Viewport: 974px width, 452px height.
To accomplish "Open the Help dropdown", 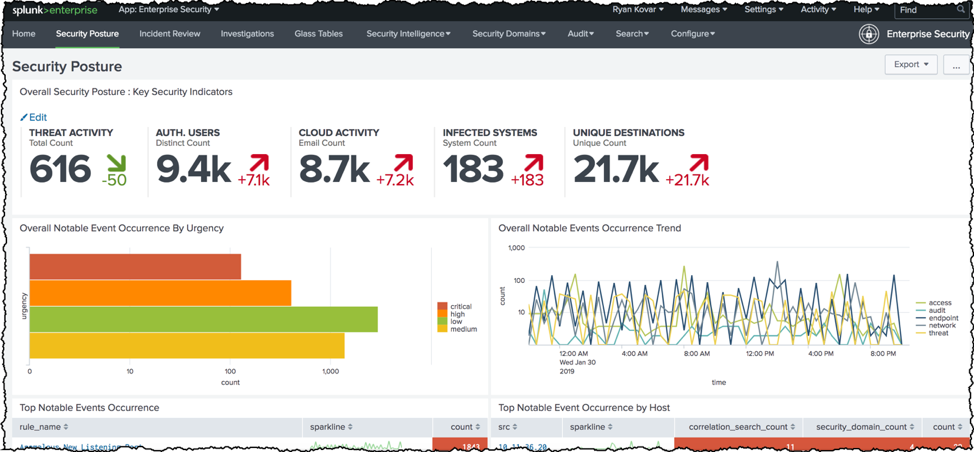I will click(866, 10).
